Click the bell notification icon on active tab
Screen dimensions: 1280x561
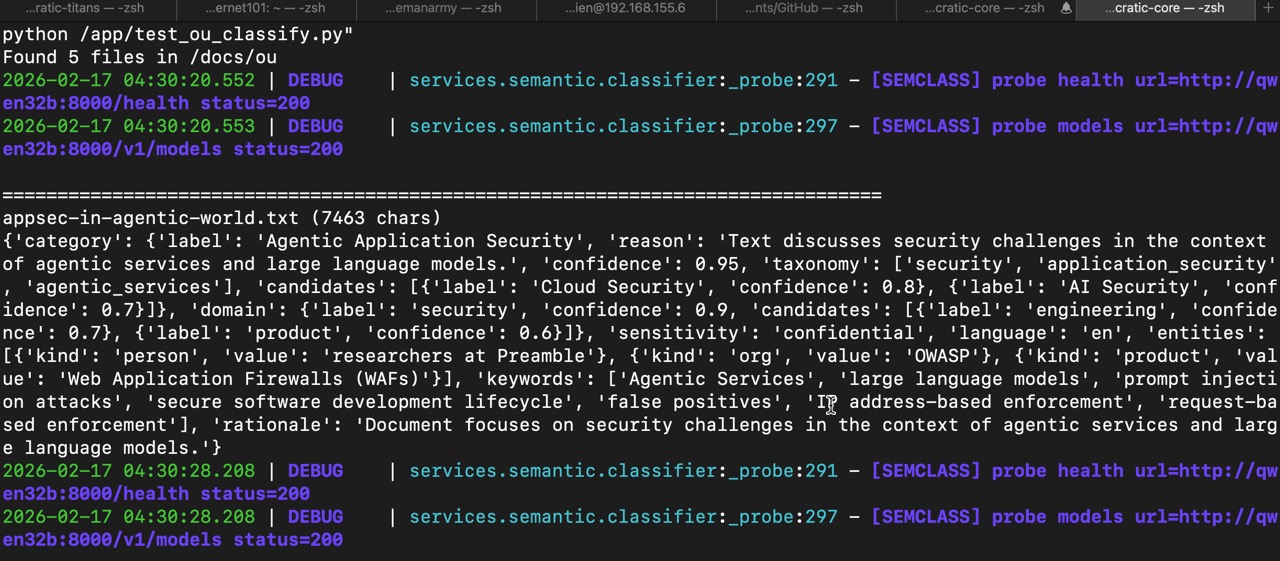click(x=1066, y=8)
